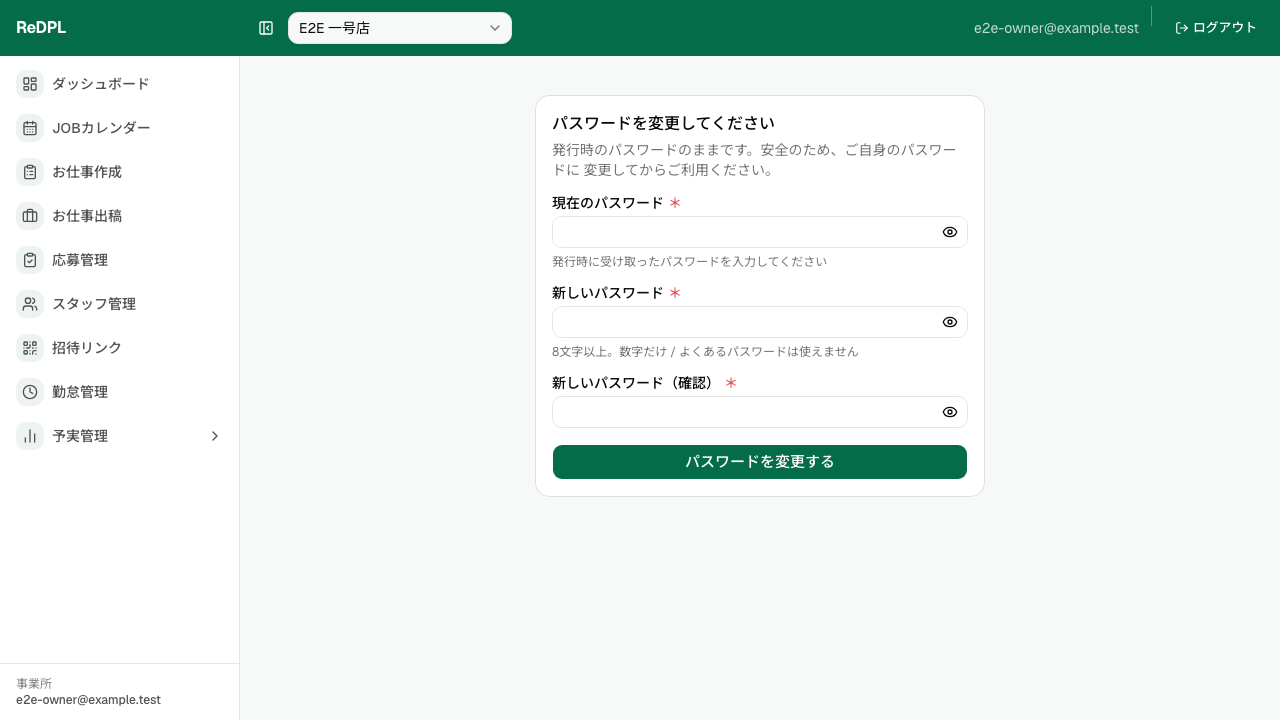Click the header email e2e-owner@example.test
The width and height of the screenshot is (1280, 720).
(1056, 28)
